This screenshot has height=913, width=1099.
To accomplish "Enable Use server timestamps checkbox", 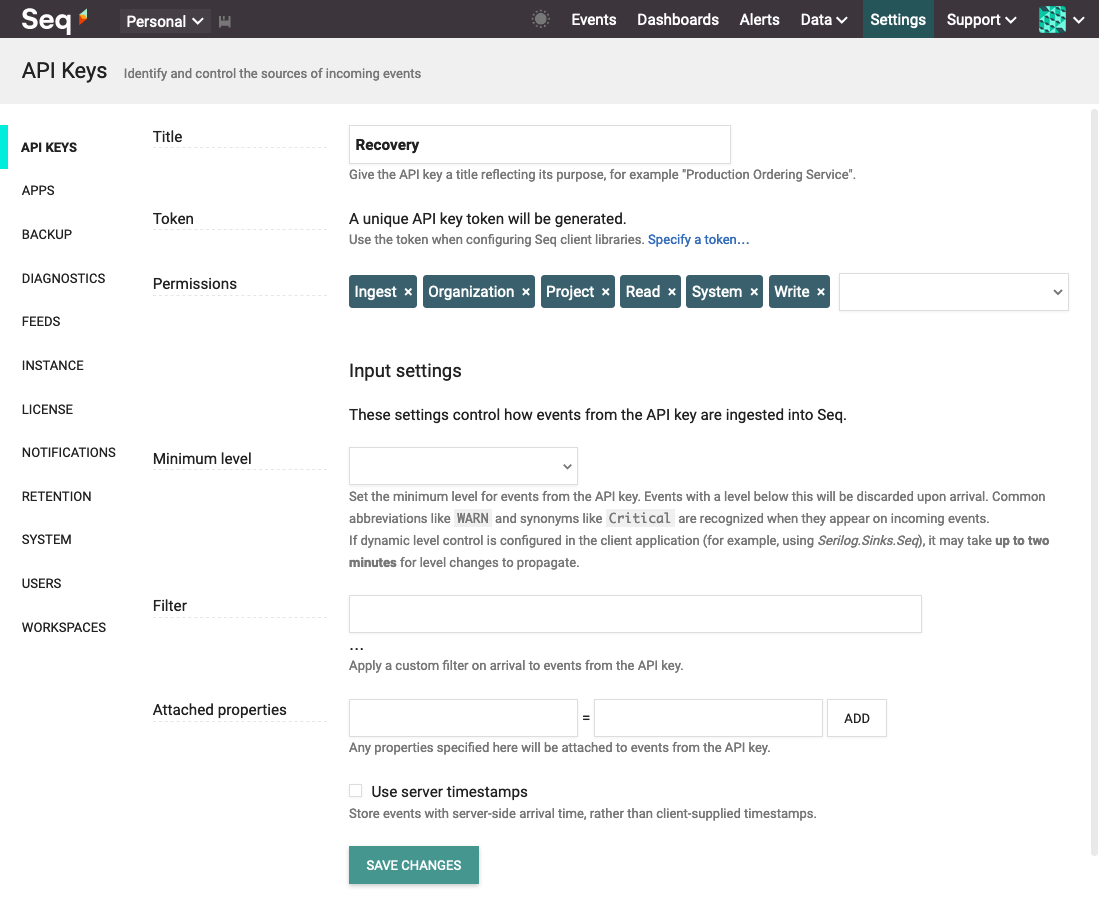I will [356, 791].
